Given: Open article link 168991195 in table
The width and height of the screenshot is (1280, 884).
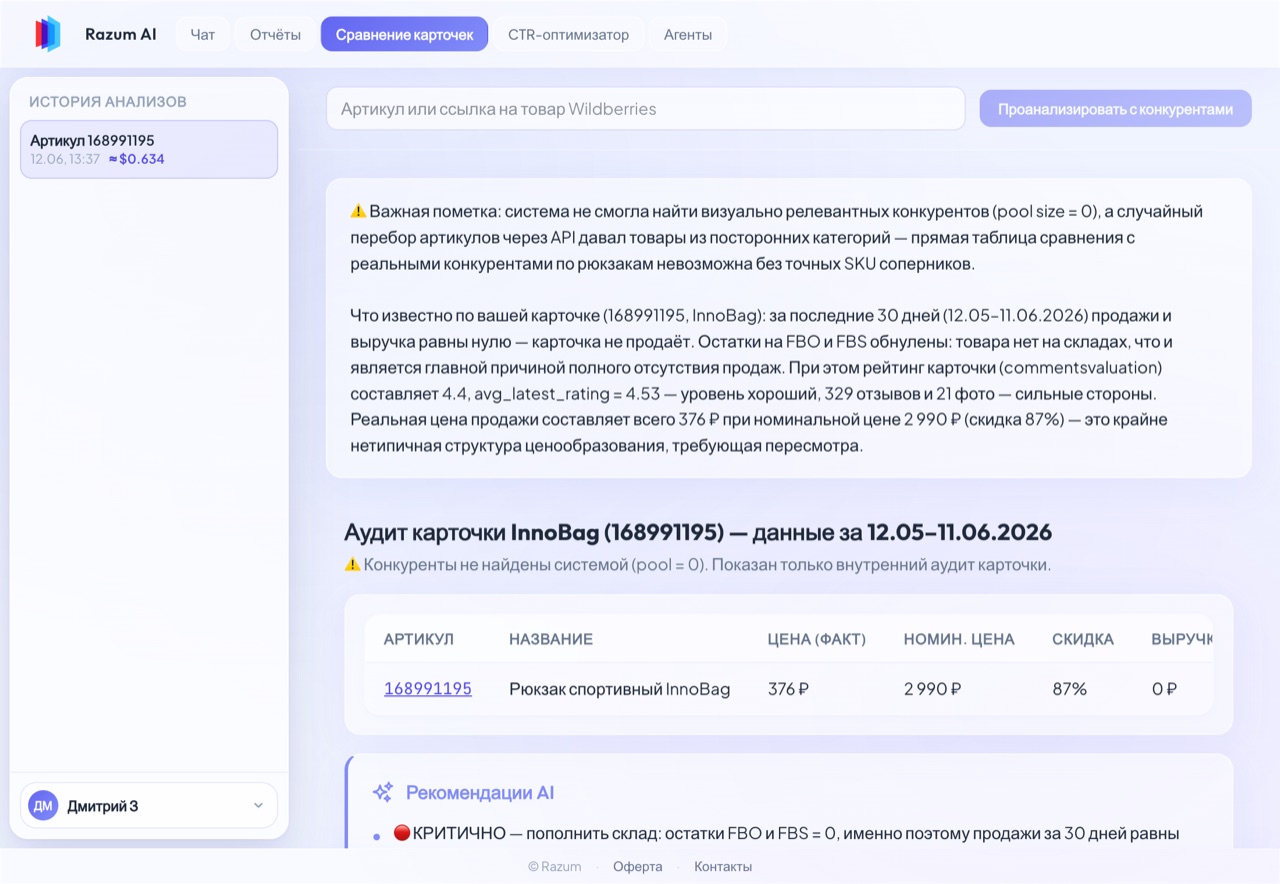Looking at the screenshot, I should click(x=428, y=688).
